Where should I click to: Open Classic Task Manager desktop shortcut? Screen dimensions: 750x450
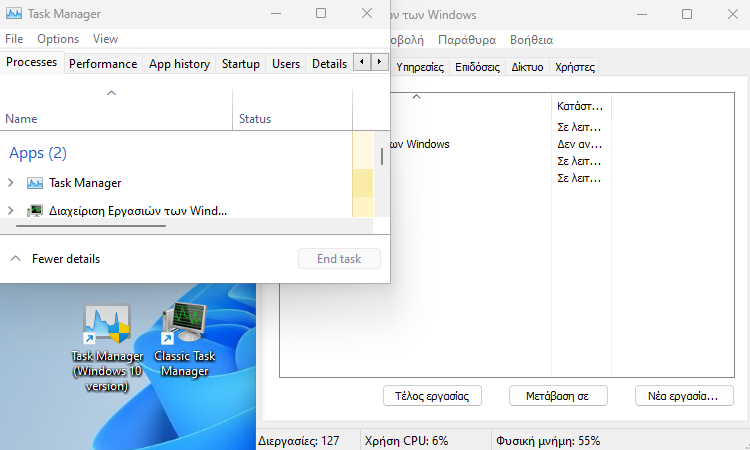click(185, 340)
